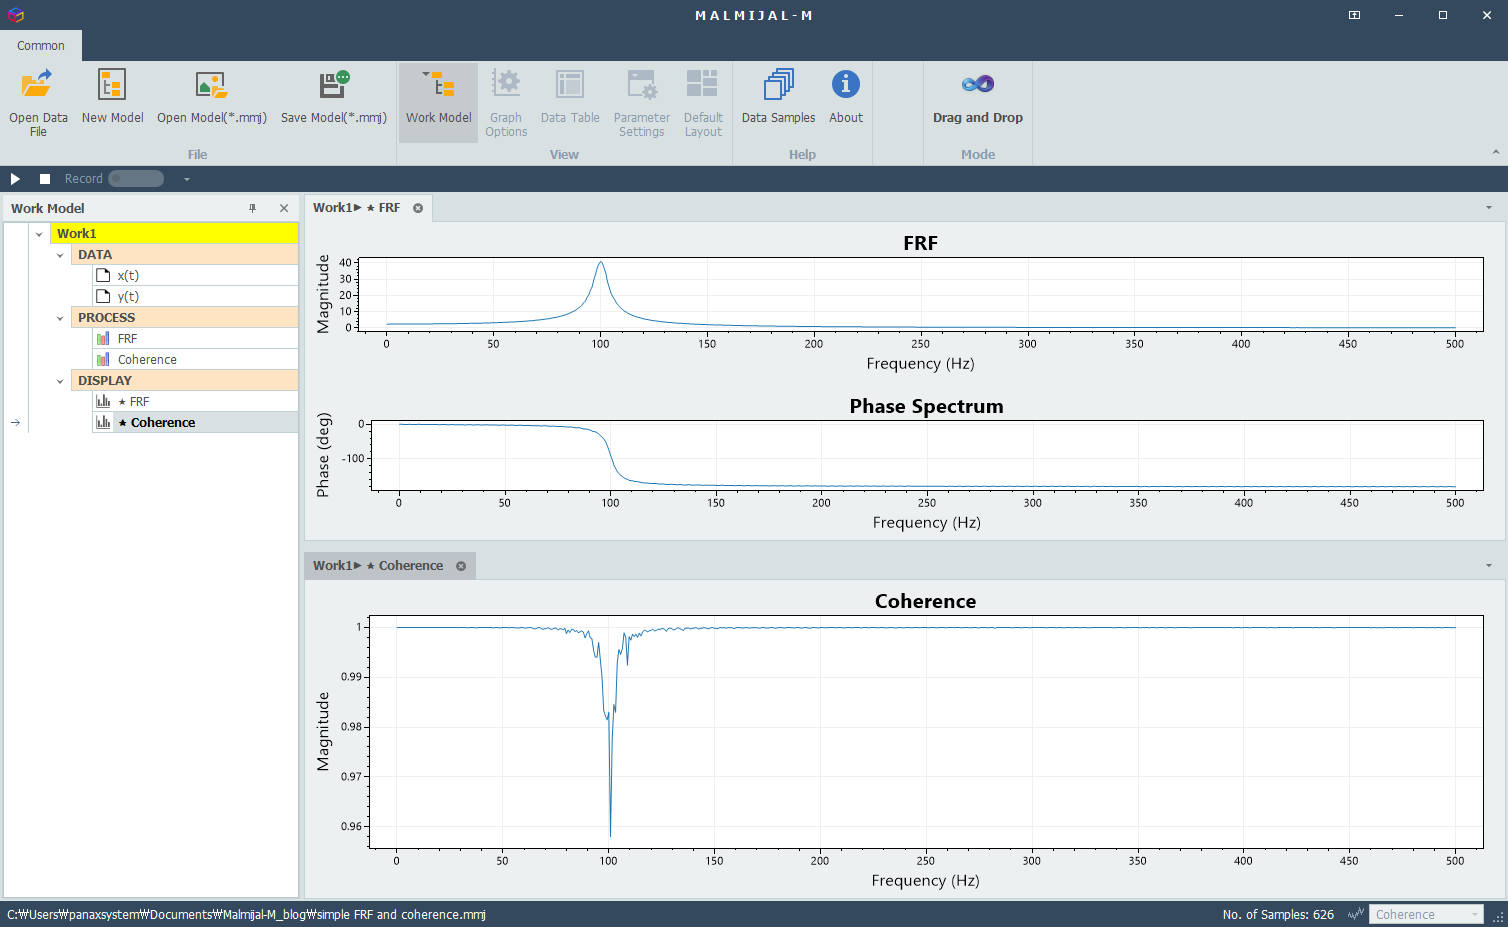Click the PROCESS Coherence chart icon
Viewport: 1508px width, 927px height.
pos(103,359)
